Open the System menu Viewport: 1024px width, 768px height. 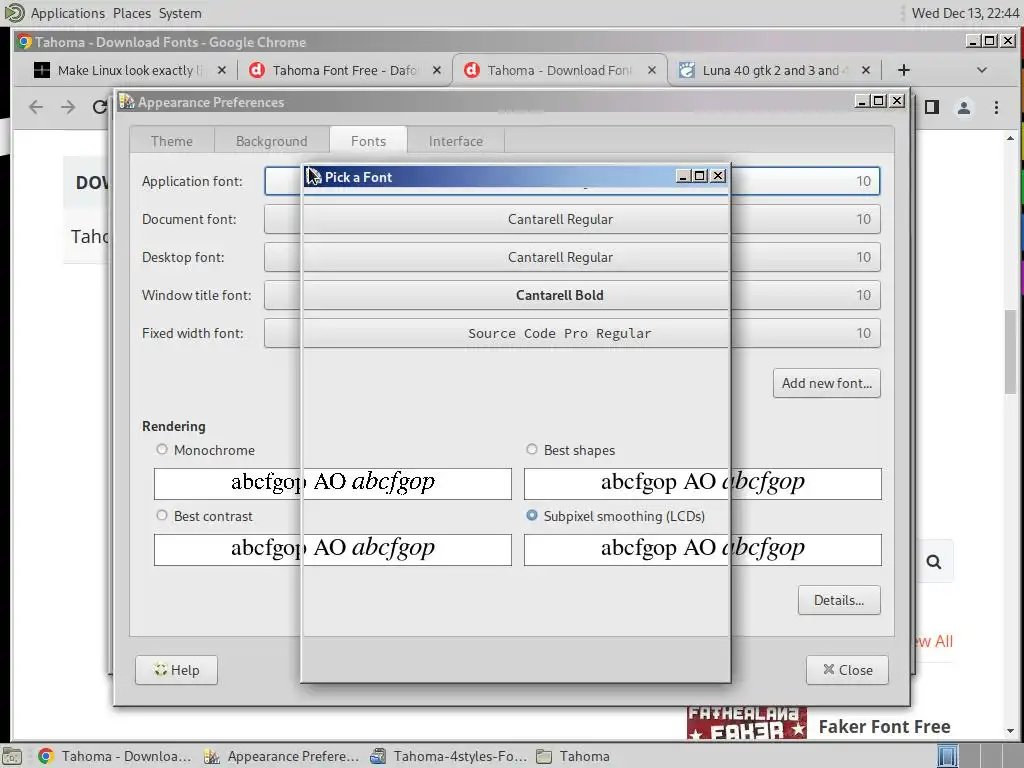[x=180, y=13]
